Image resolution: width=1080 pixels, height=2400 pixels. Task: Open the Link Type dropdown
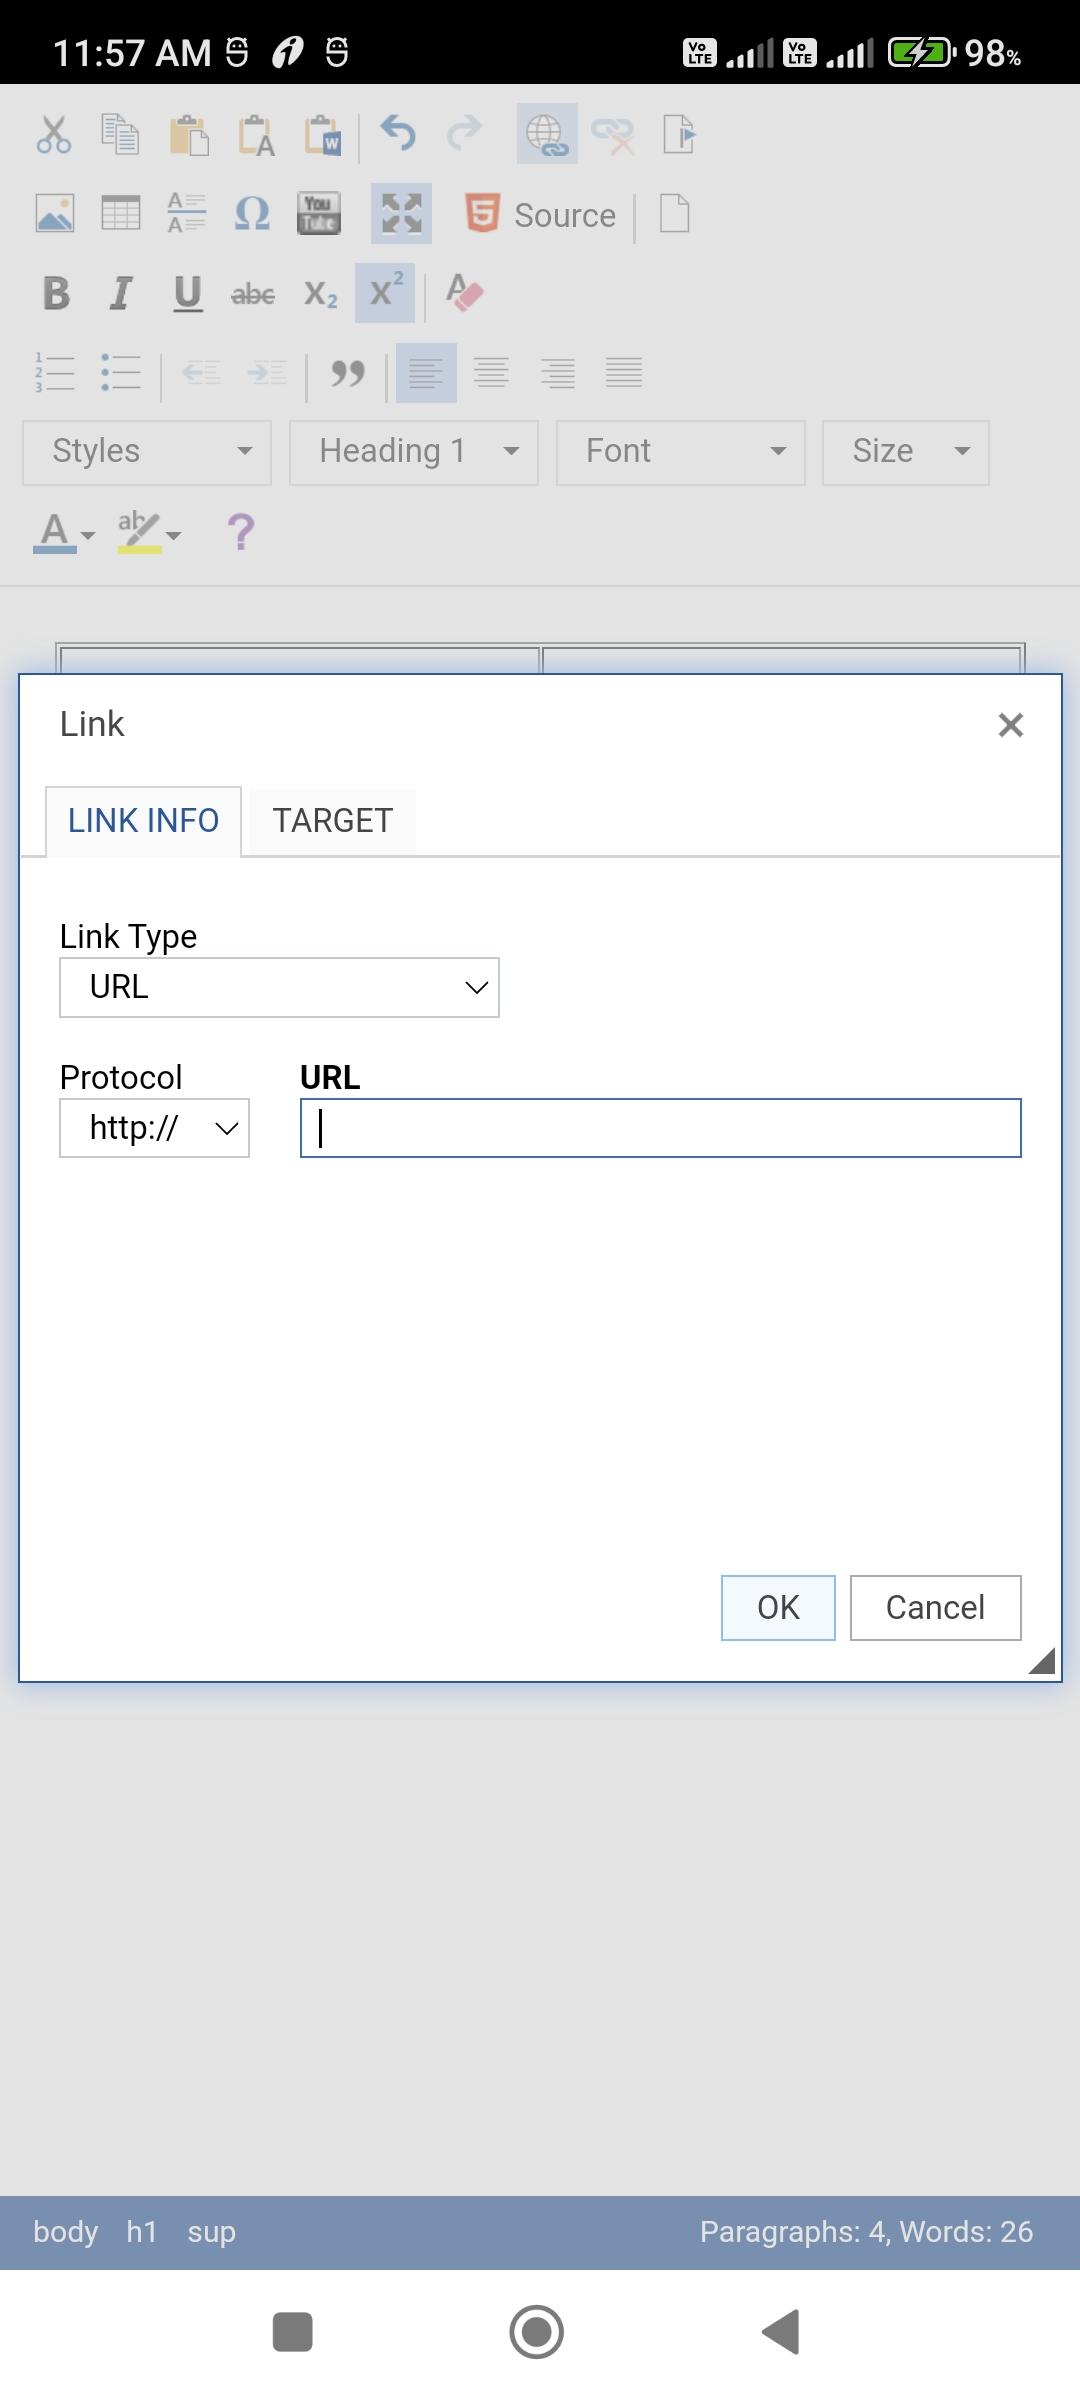[x=279, y=987]
